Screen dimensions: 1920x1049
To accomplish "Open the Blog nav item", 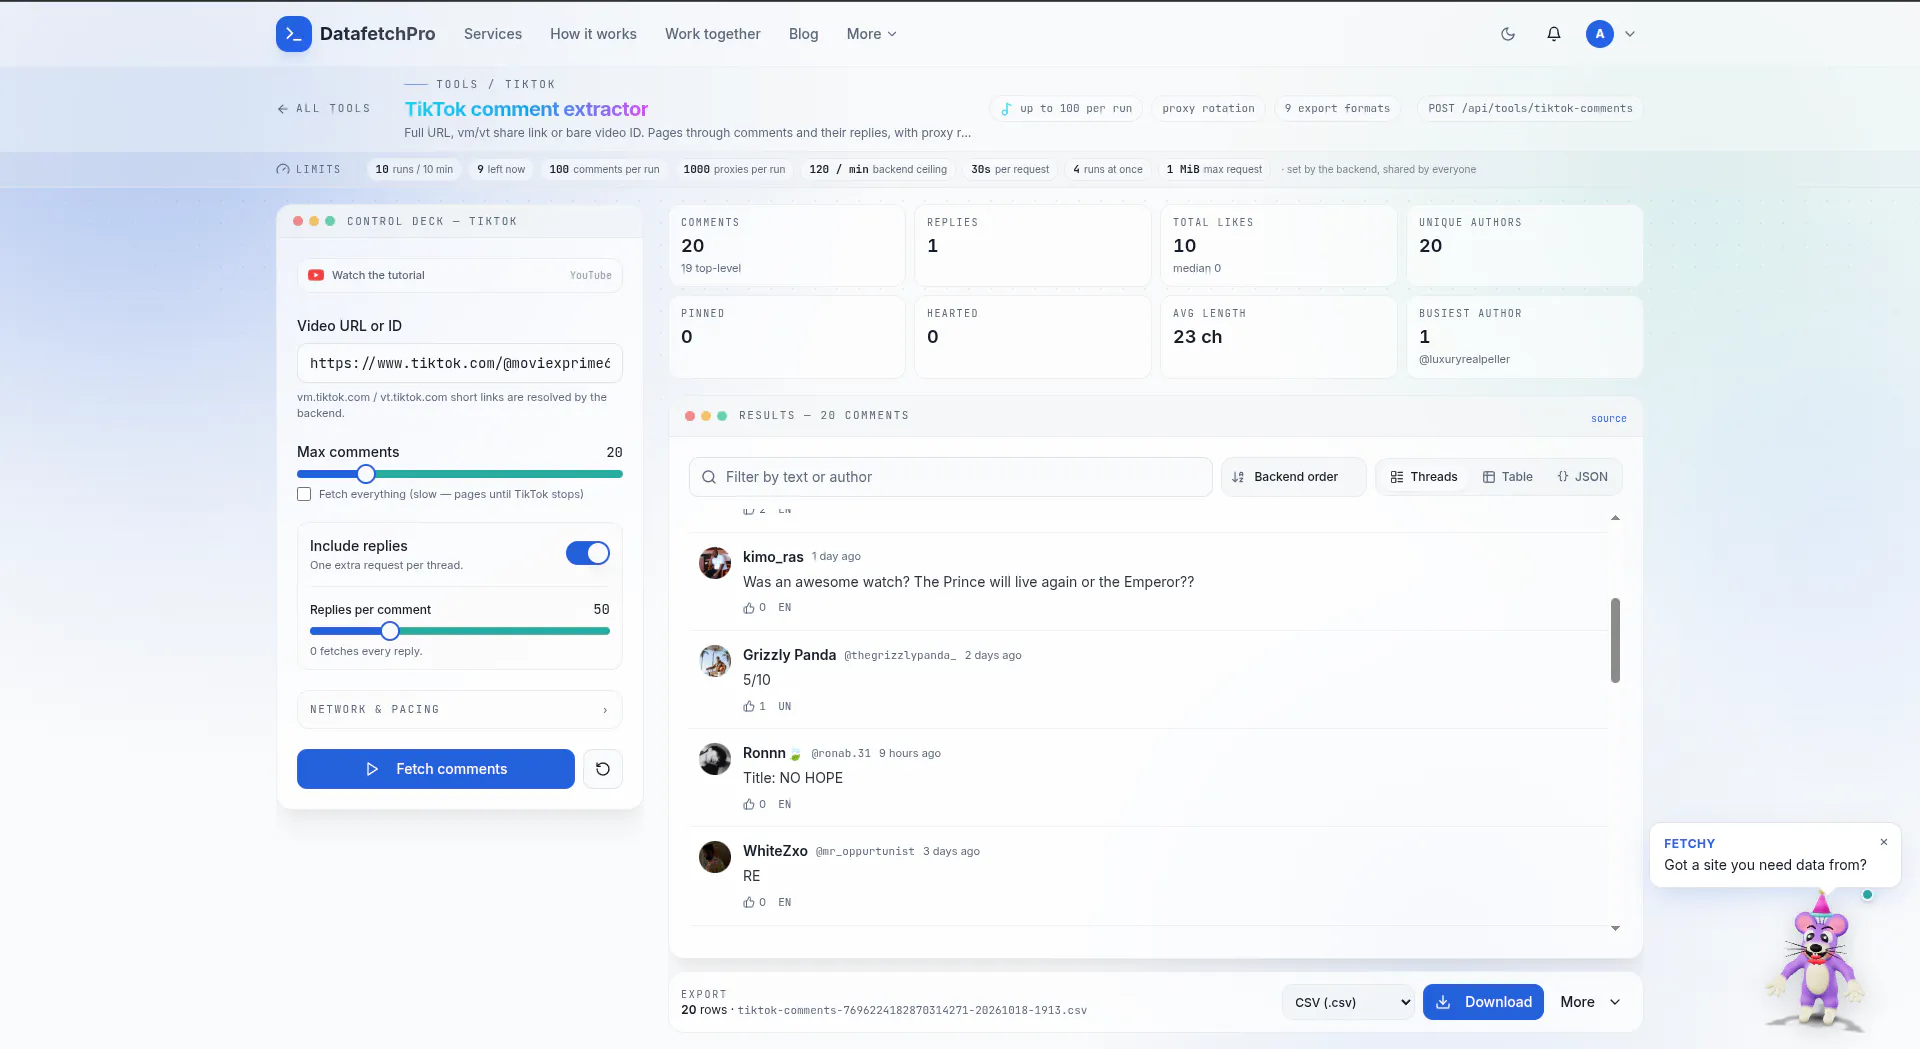I will click(803, 34).
